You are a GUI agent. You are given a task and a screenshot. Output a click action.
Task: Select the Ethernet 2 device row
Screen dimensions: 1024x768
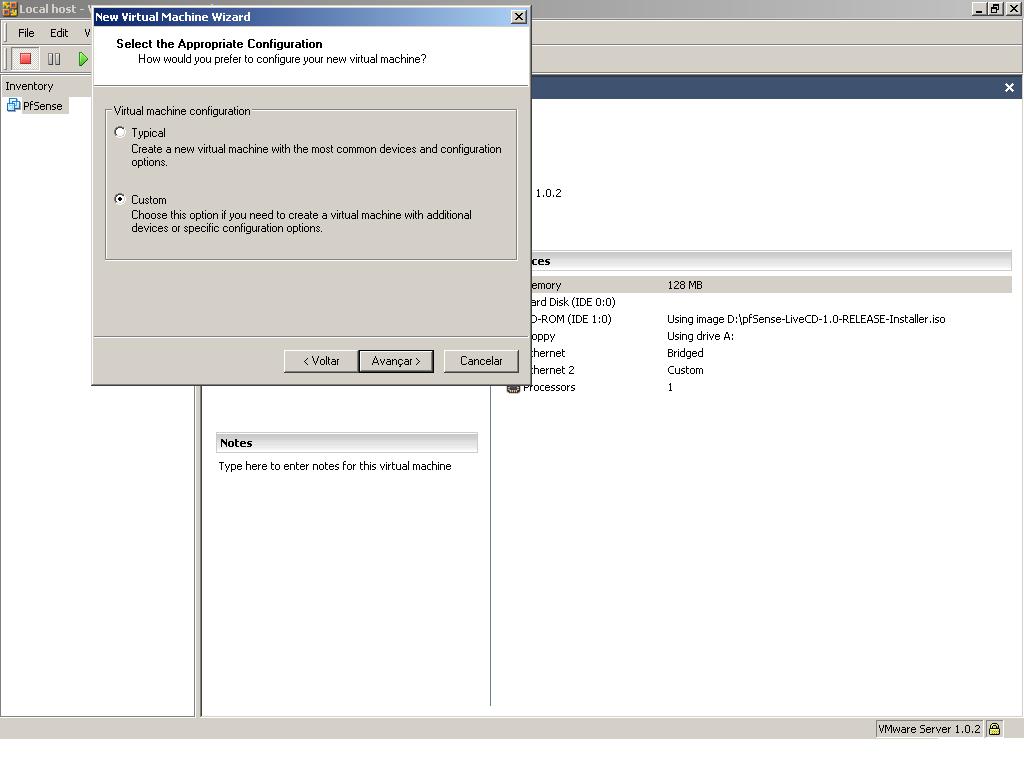(x=771, y=370)
